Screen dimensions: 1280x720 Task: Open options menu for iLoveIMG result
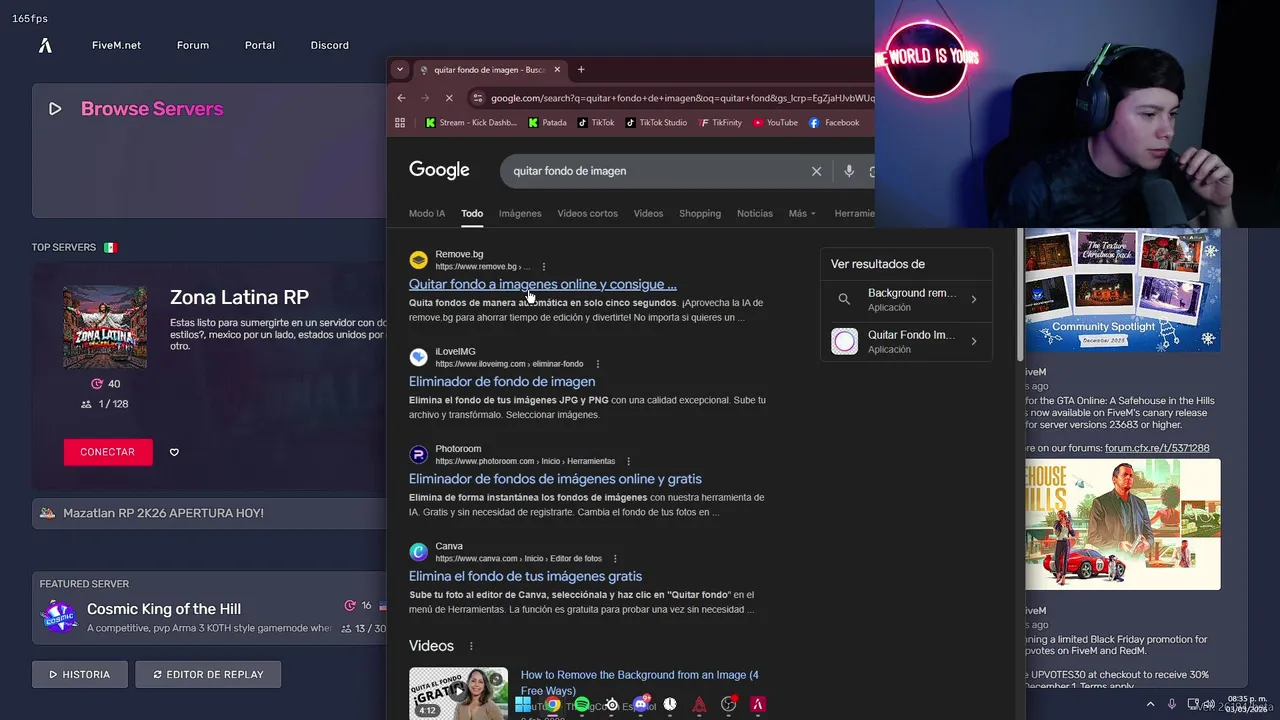pyautogui.click(x=598, y=364)
